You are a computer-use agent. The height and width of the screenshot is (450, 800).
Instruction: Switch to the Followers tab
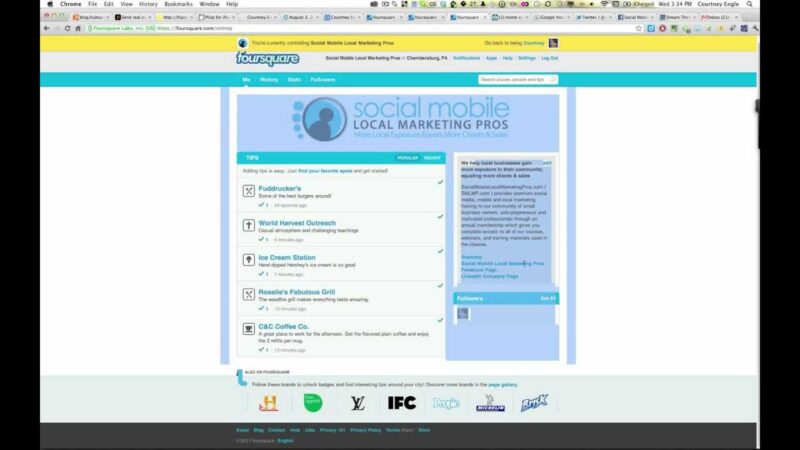323,80
